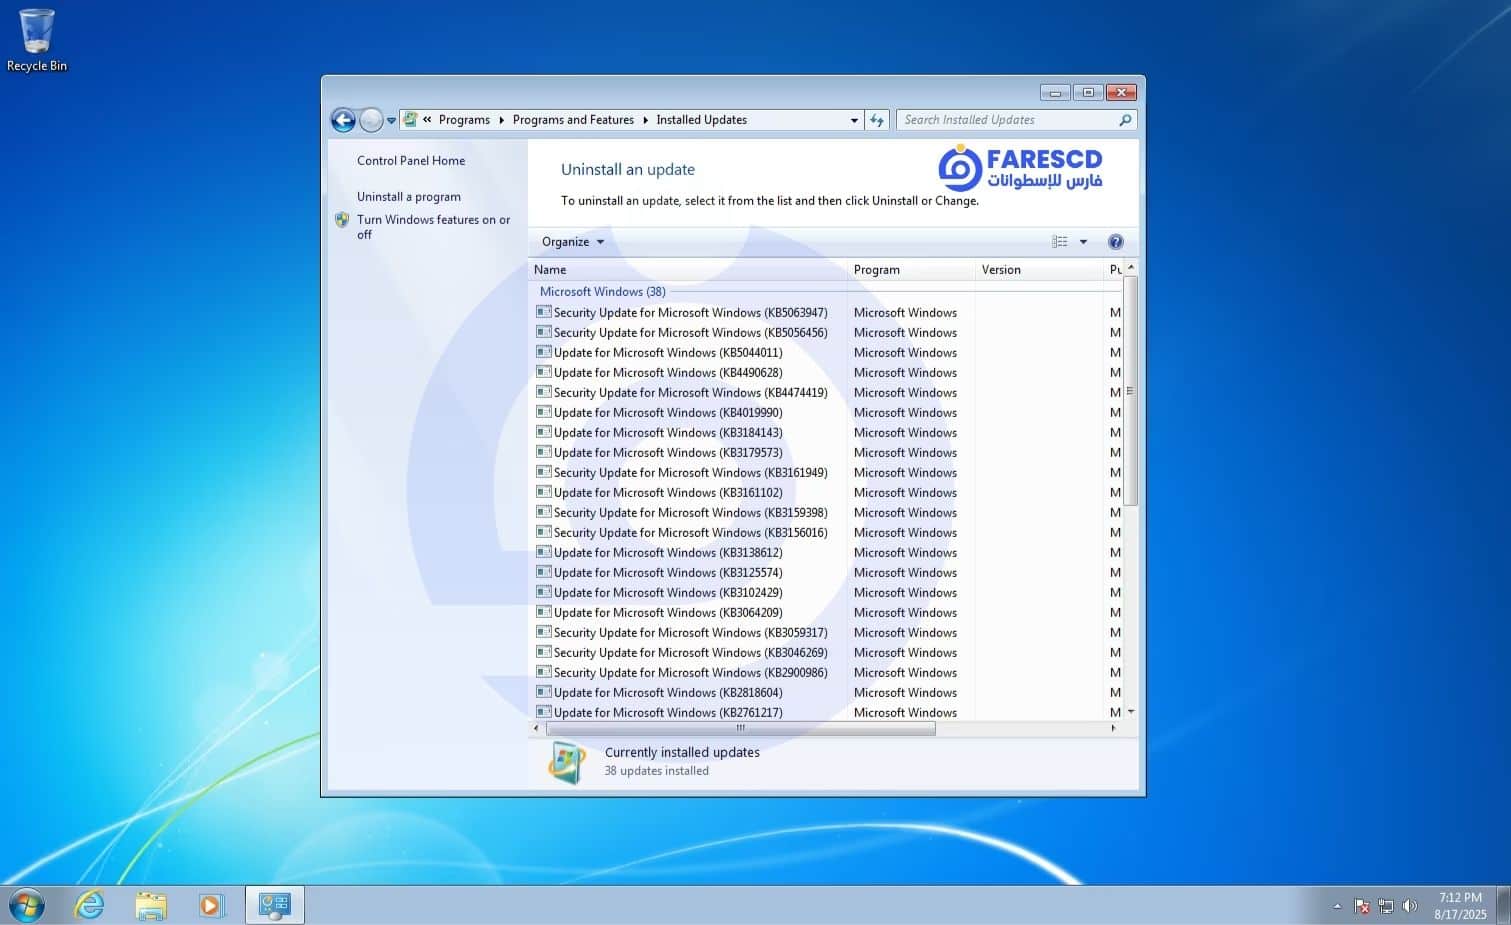Click the vertical scrollbar up arrow
The height and width of the screenshot is (925, 1511).
click(x=1131, y=267)
